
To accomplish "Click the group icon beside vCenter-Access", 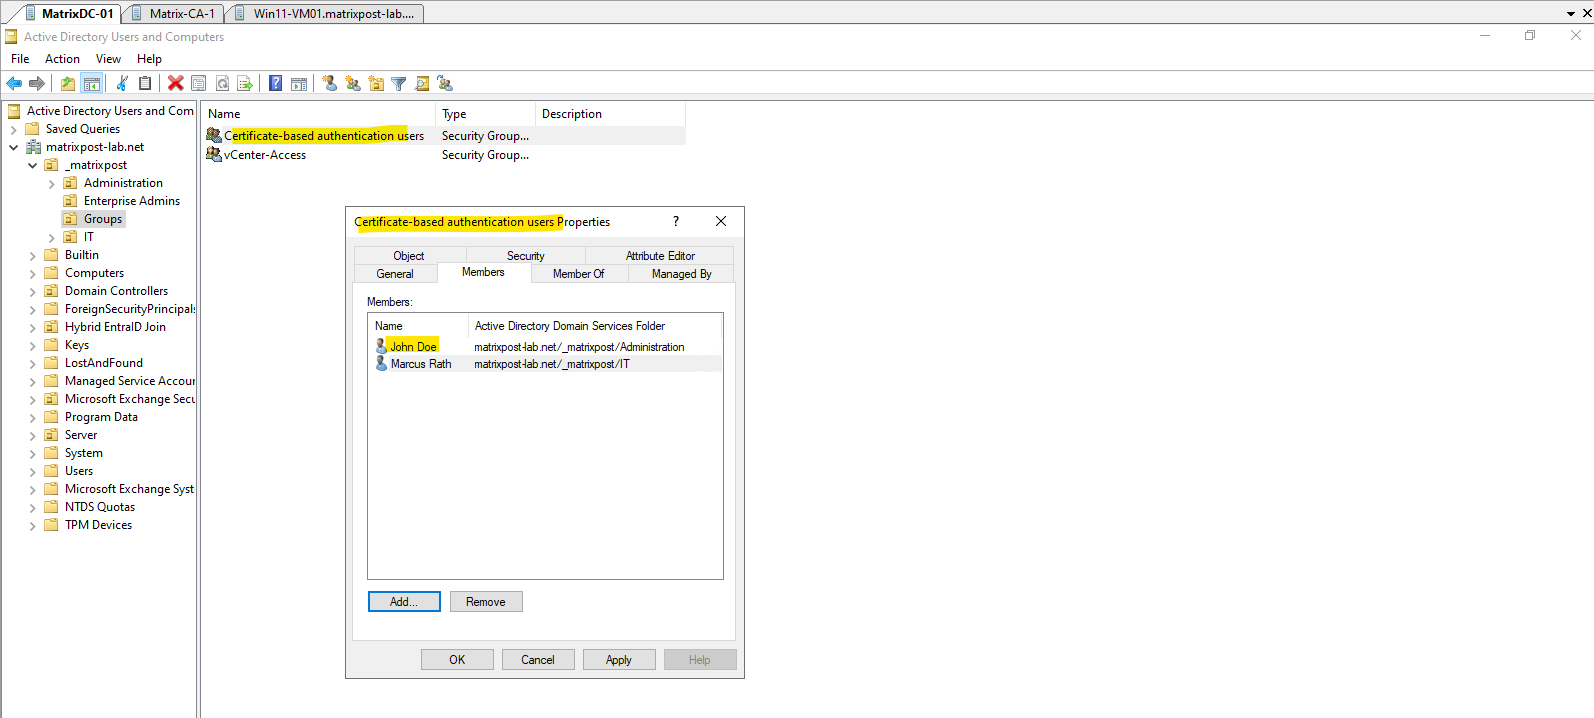I will tap(214, 154).
